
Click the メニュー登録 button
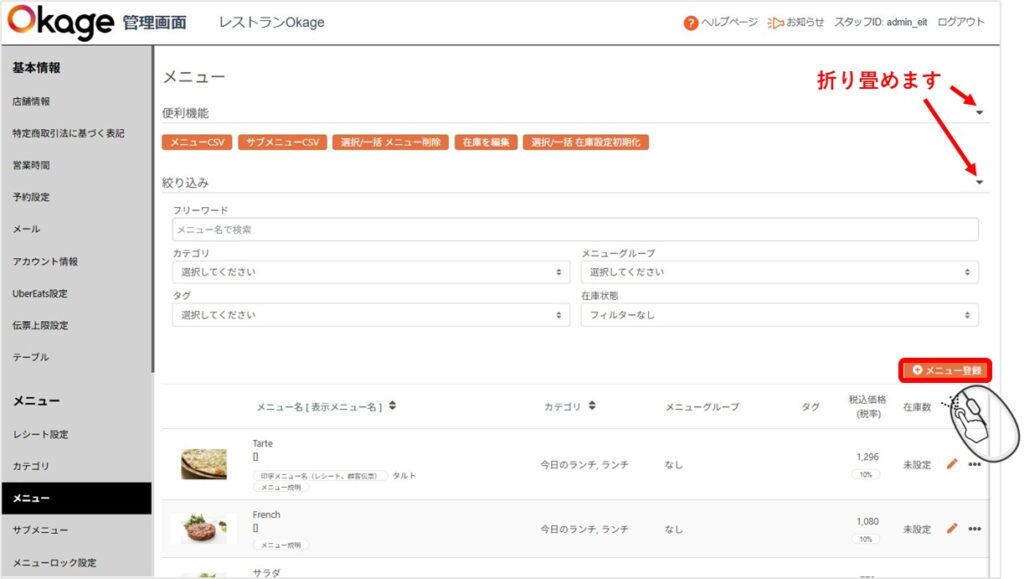click(946, 370)
